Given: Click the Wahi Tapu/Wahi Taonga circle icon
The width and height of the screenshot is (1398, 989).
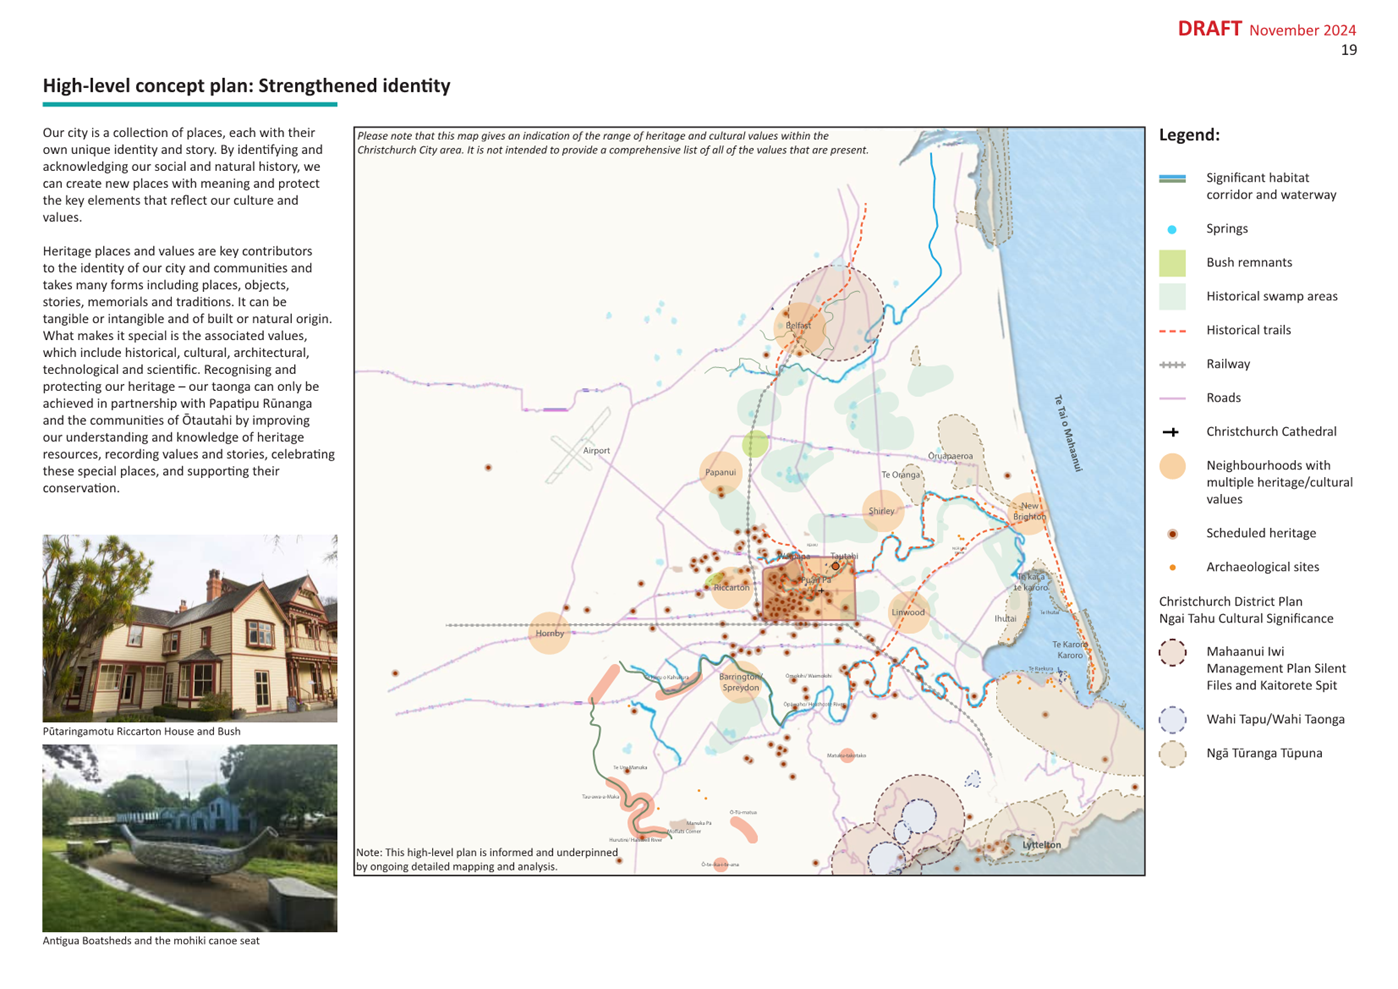Looking at the screenshot, I should tap(1172, 719).
